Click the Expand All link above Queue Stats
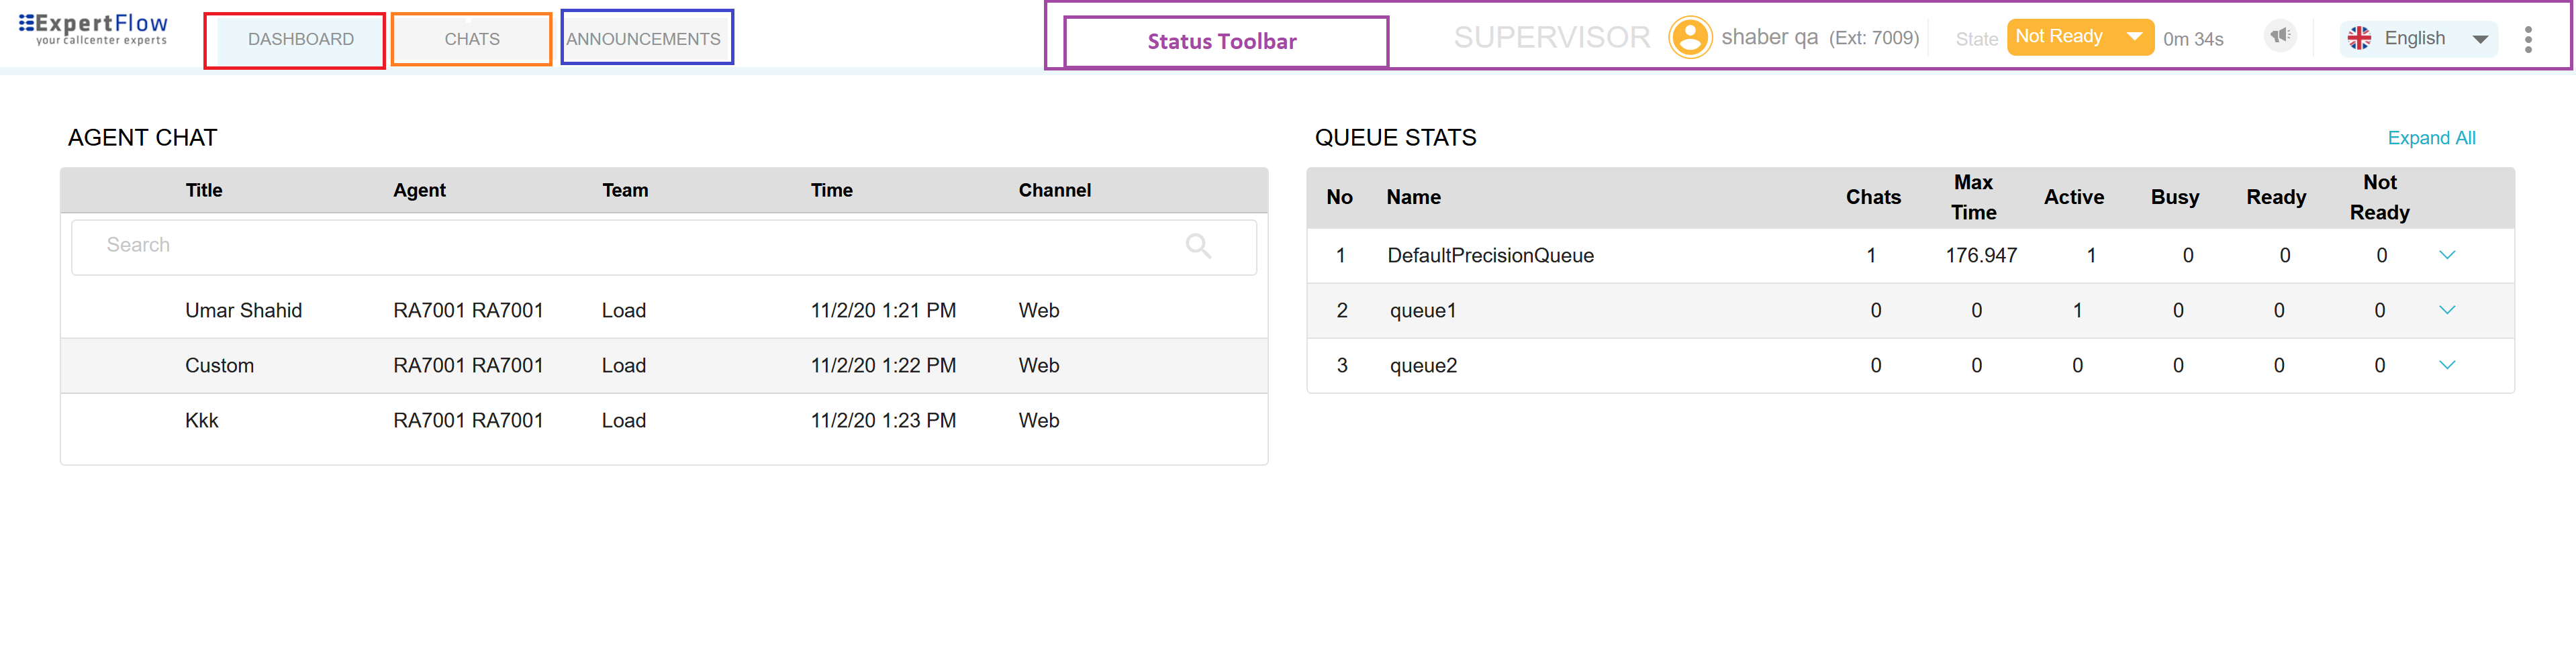This screenshot has width=2576, height=667. tap(2432, 138)
